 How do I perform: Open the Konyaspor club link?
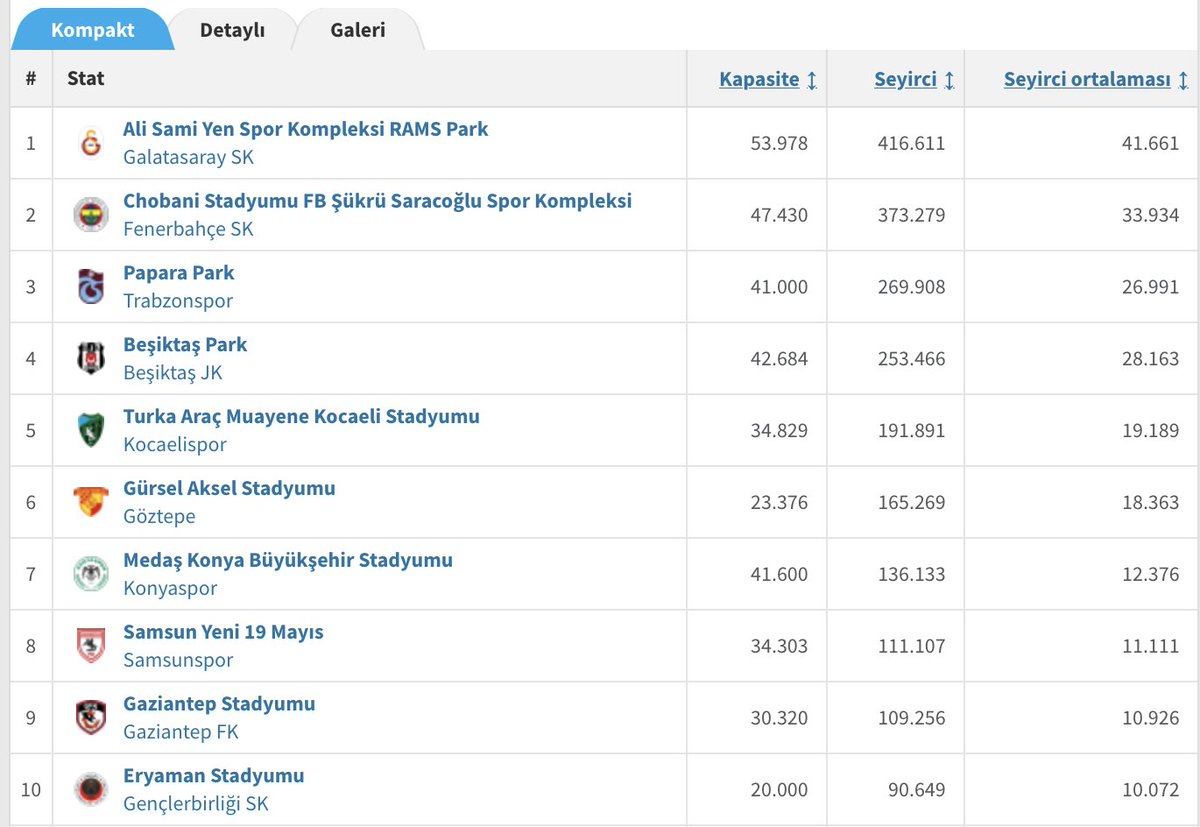point(170,589)
